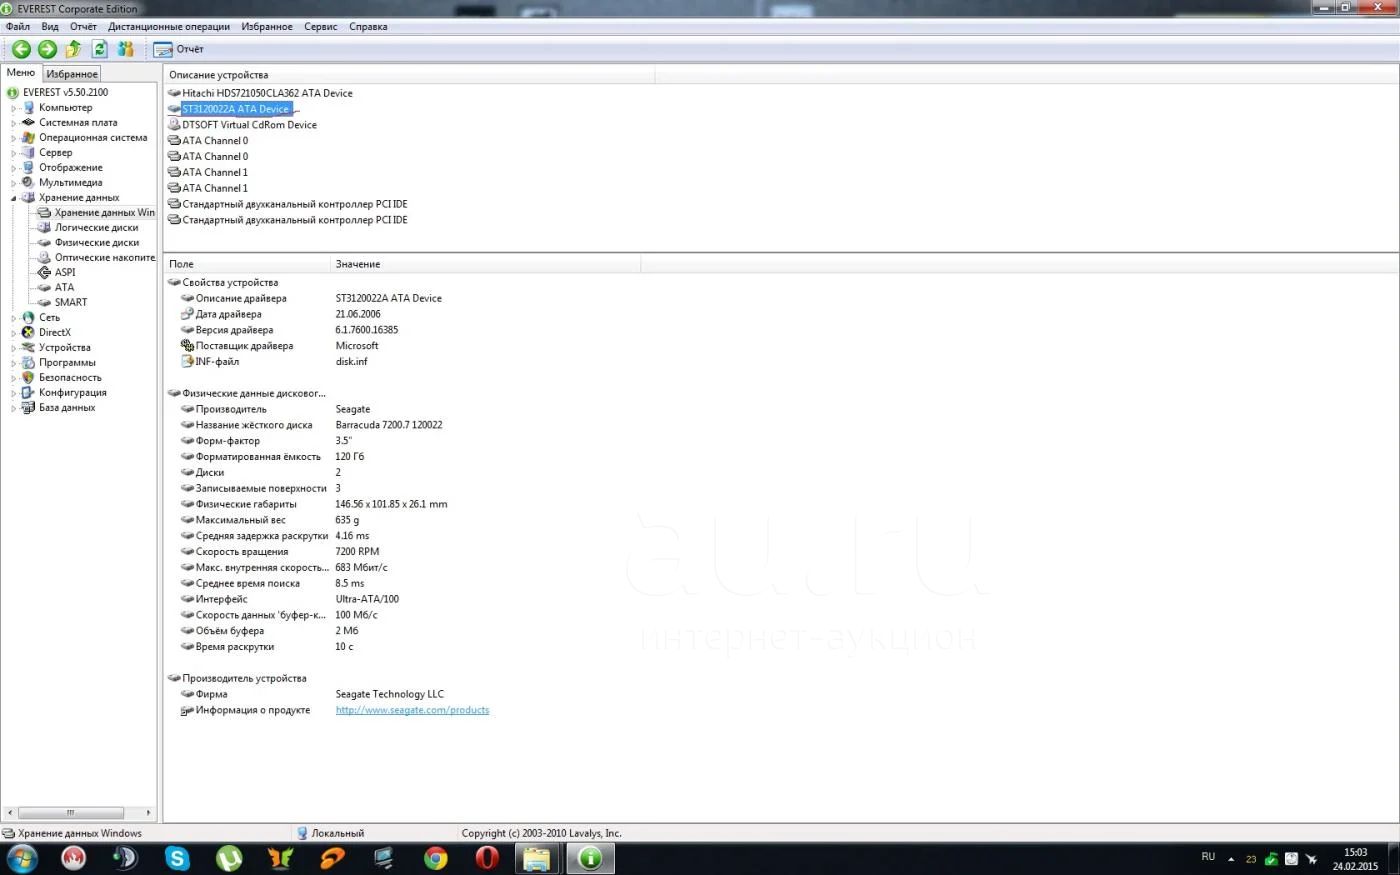Select Логические диски in the tree
The width and height of the screenshot is (1400, 875).
tap(97, 228)
